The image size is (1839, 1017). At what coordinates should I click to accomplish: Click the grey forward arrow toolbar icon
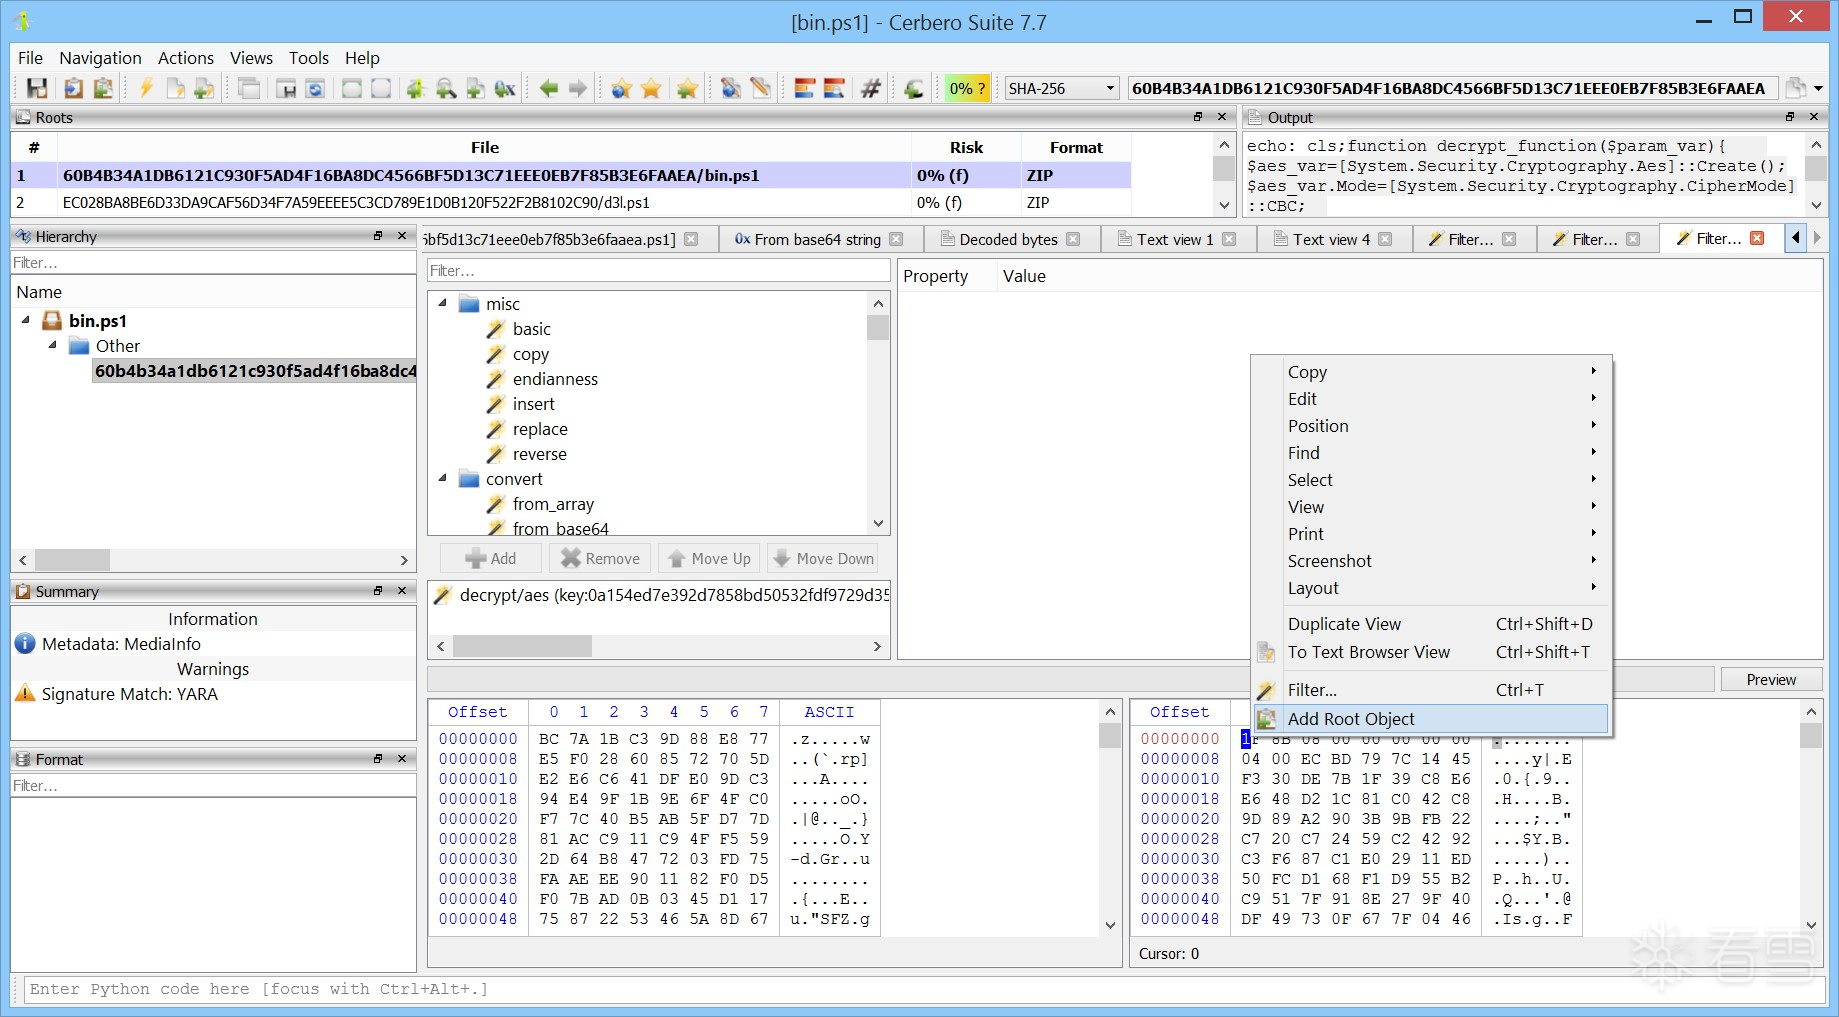click(578, 88)
